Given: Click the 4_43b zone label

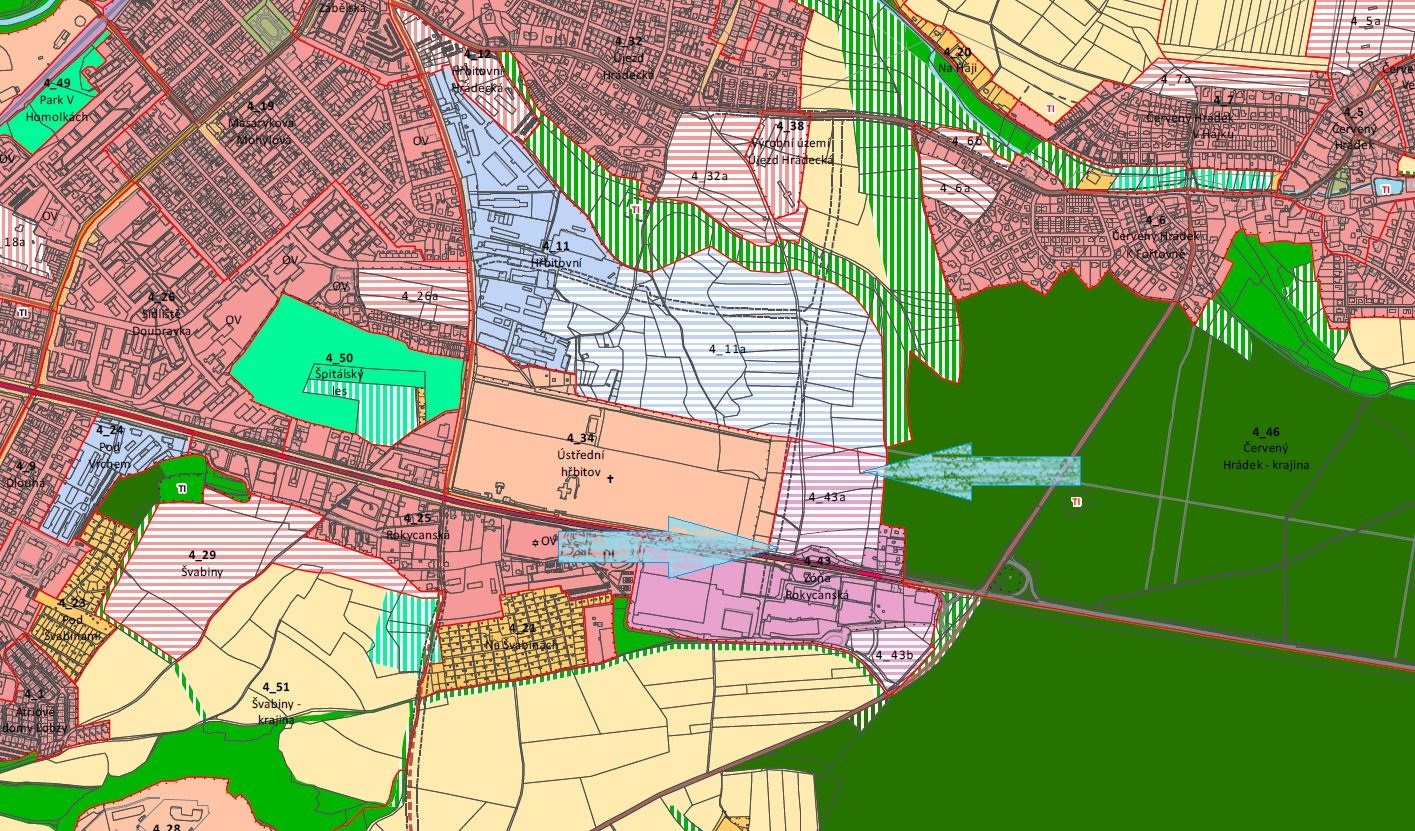Looking at the screenshot, I should click(894, 656).
